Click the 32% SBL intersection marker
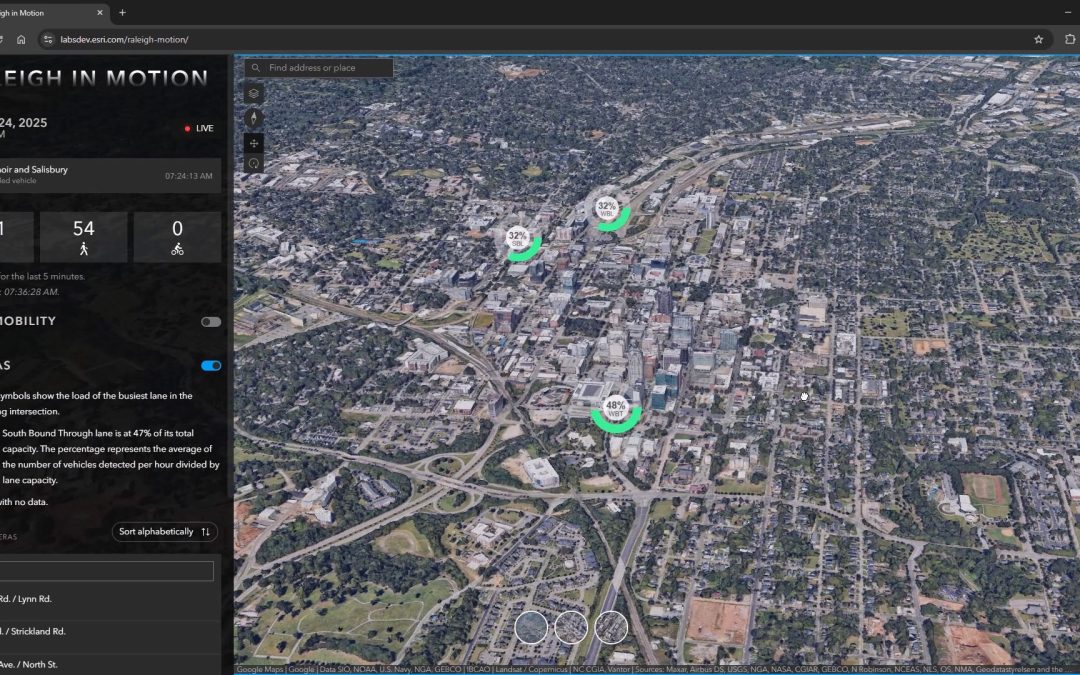Viewport: 1080px width, 675px height. 517,240
